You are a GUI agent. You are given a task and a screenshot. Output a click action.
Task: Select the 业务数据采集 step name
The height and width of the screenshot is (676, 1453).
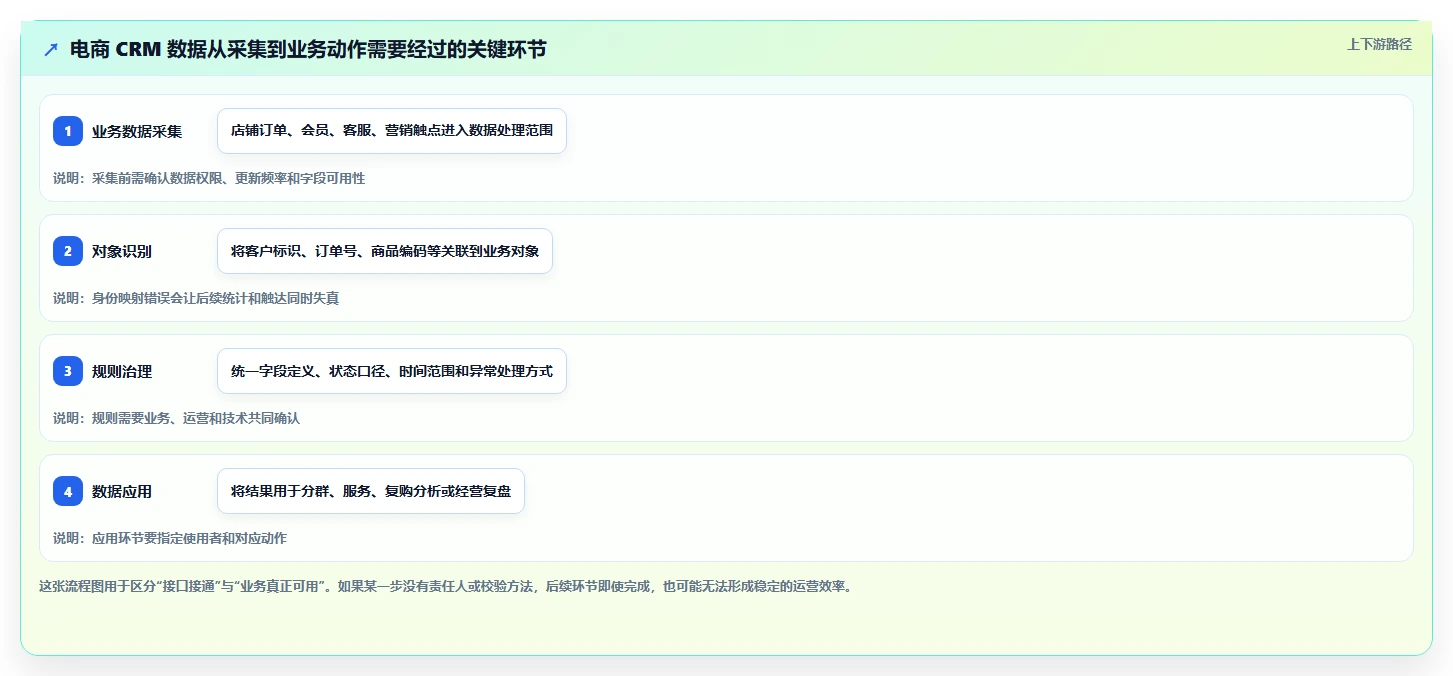(x=137, y=131)
